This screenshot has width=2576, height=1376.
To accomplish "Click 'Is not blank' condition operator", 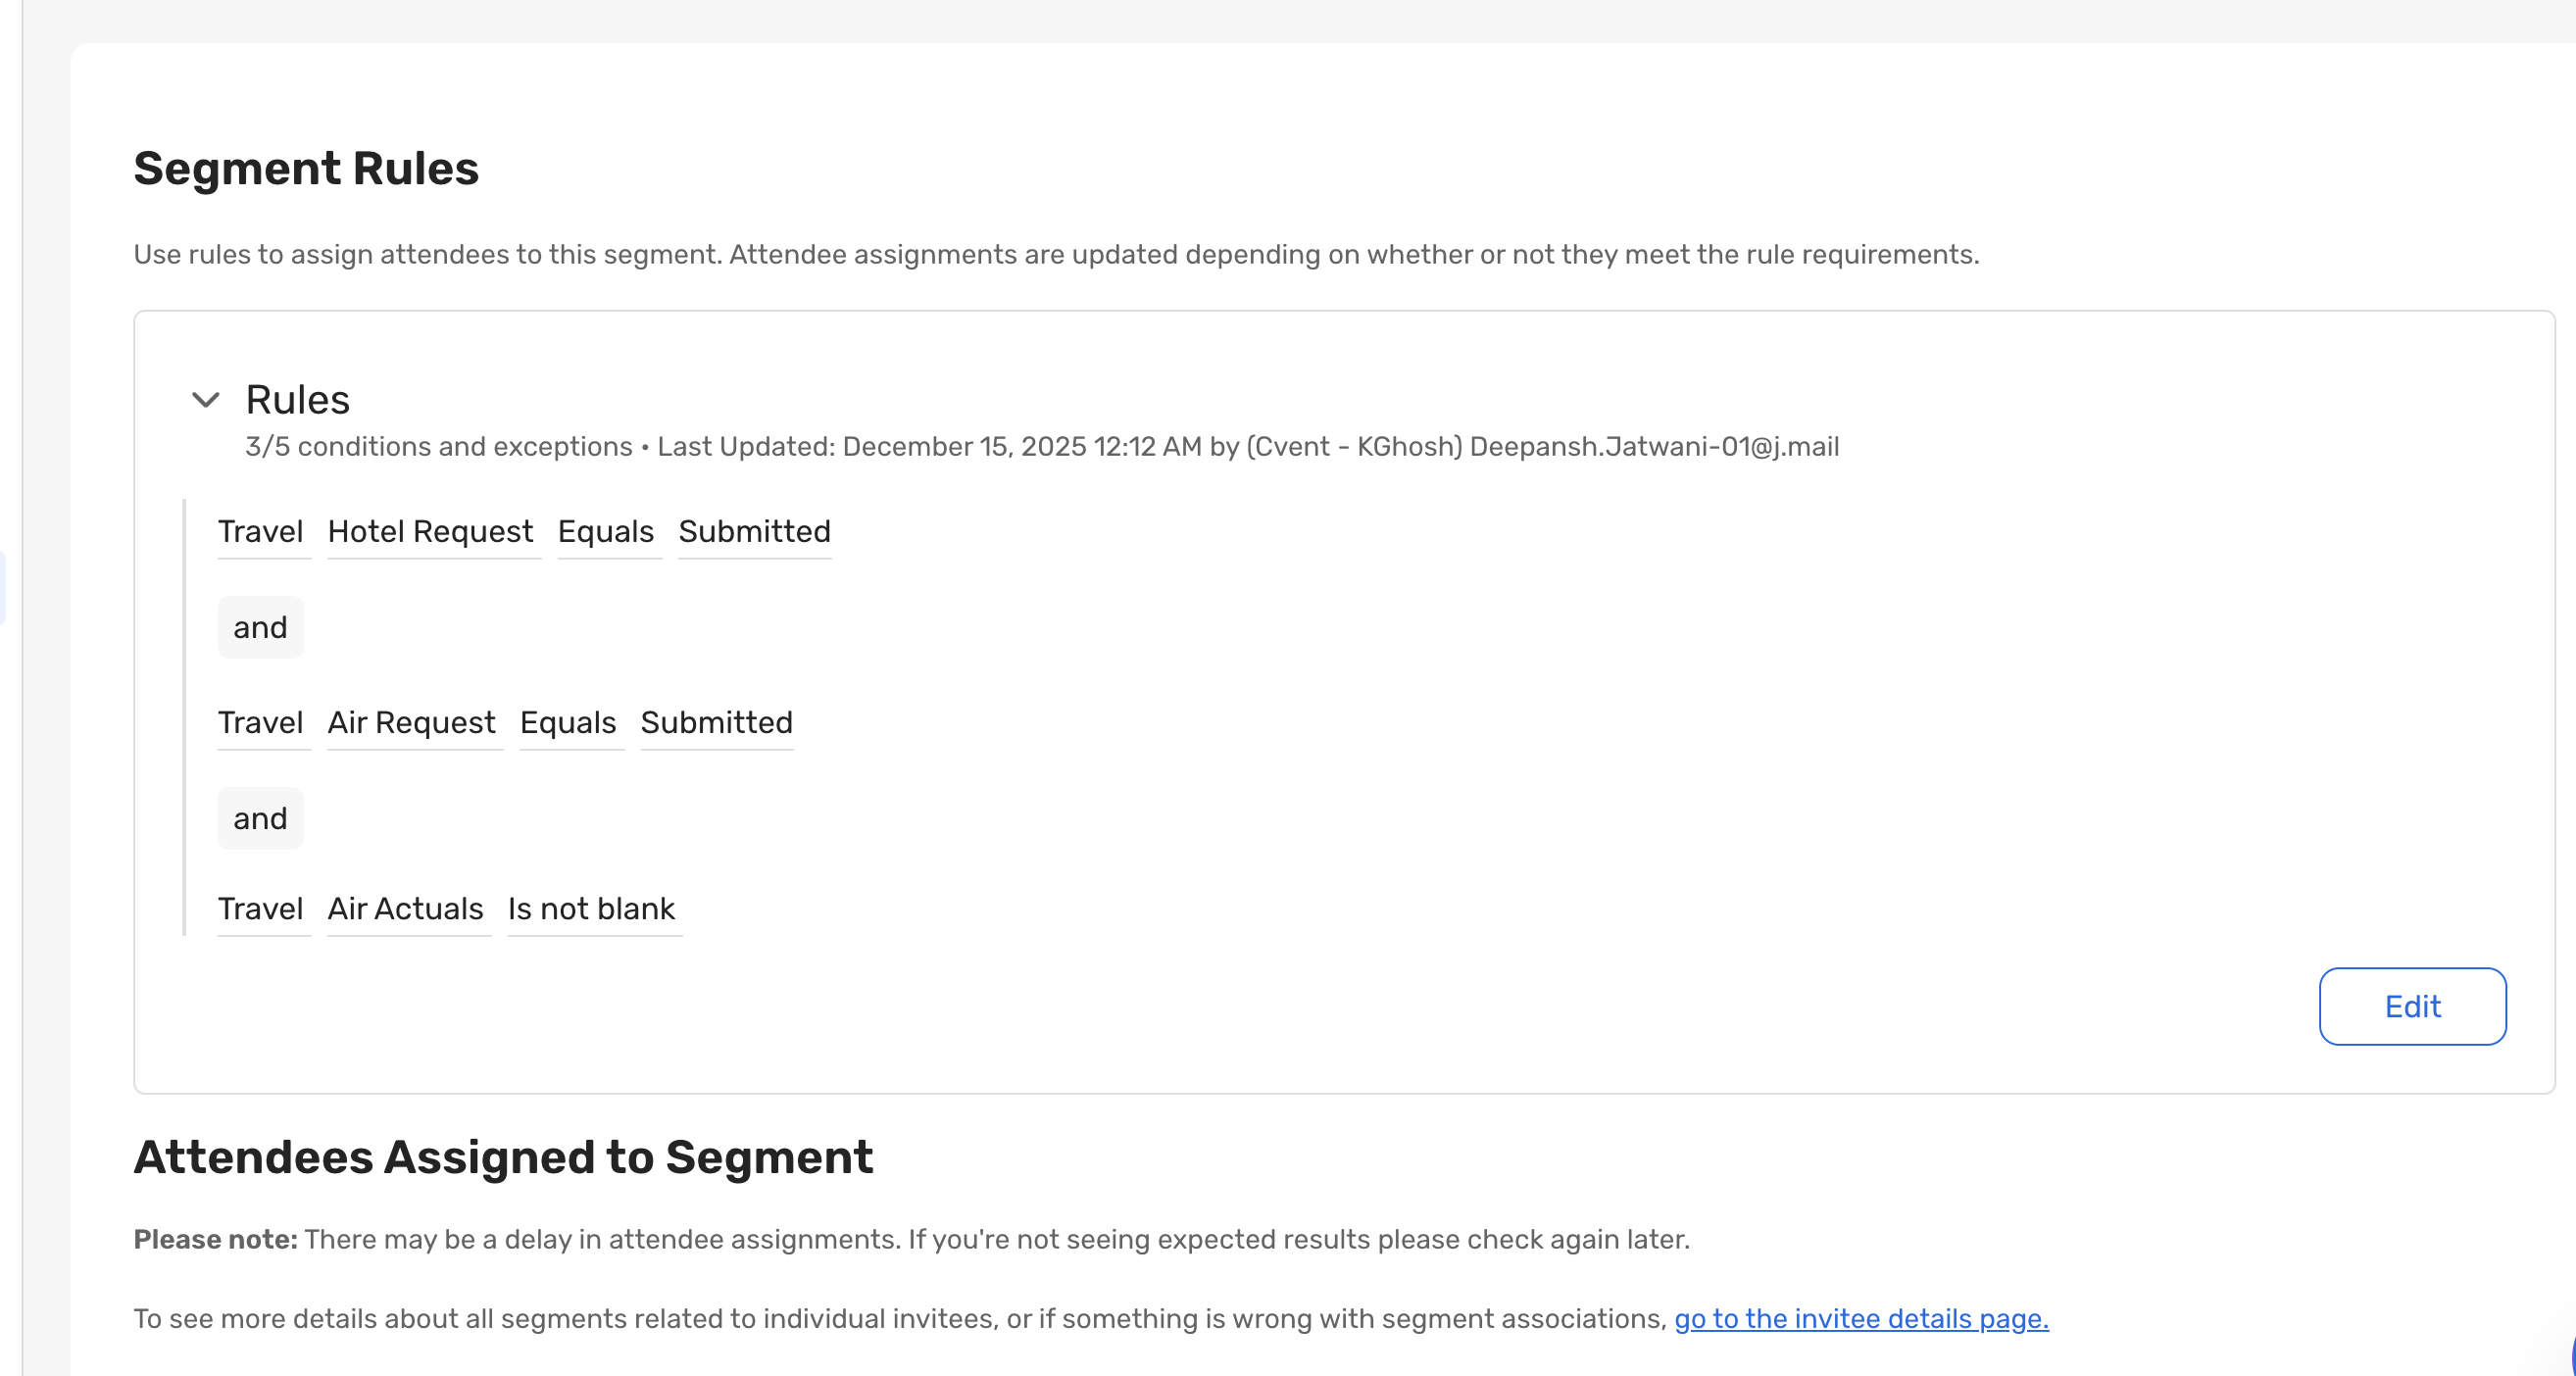I will coord(591,908).
